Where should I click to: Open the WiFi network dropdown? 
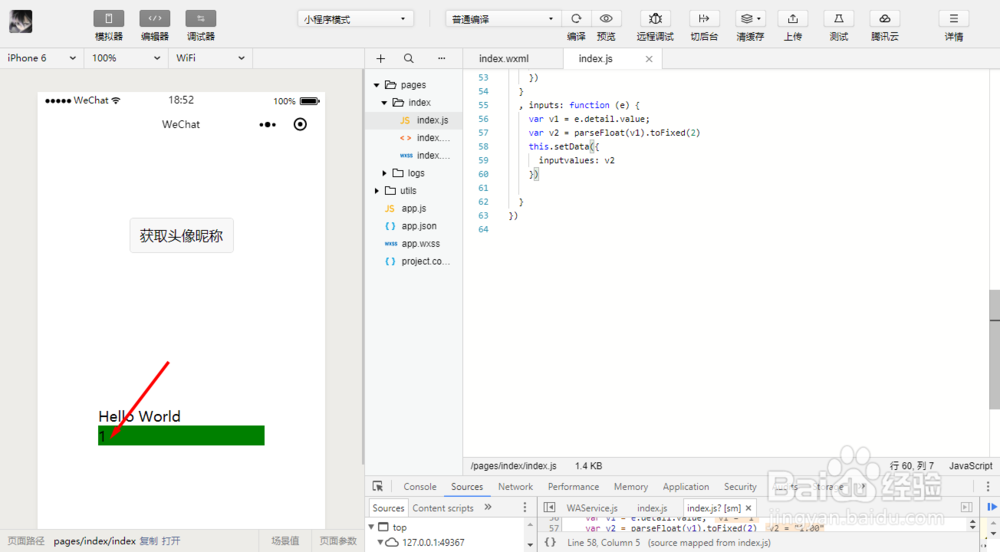tap(210, 58)
